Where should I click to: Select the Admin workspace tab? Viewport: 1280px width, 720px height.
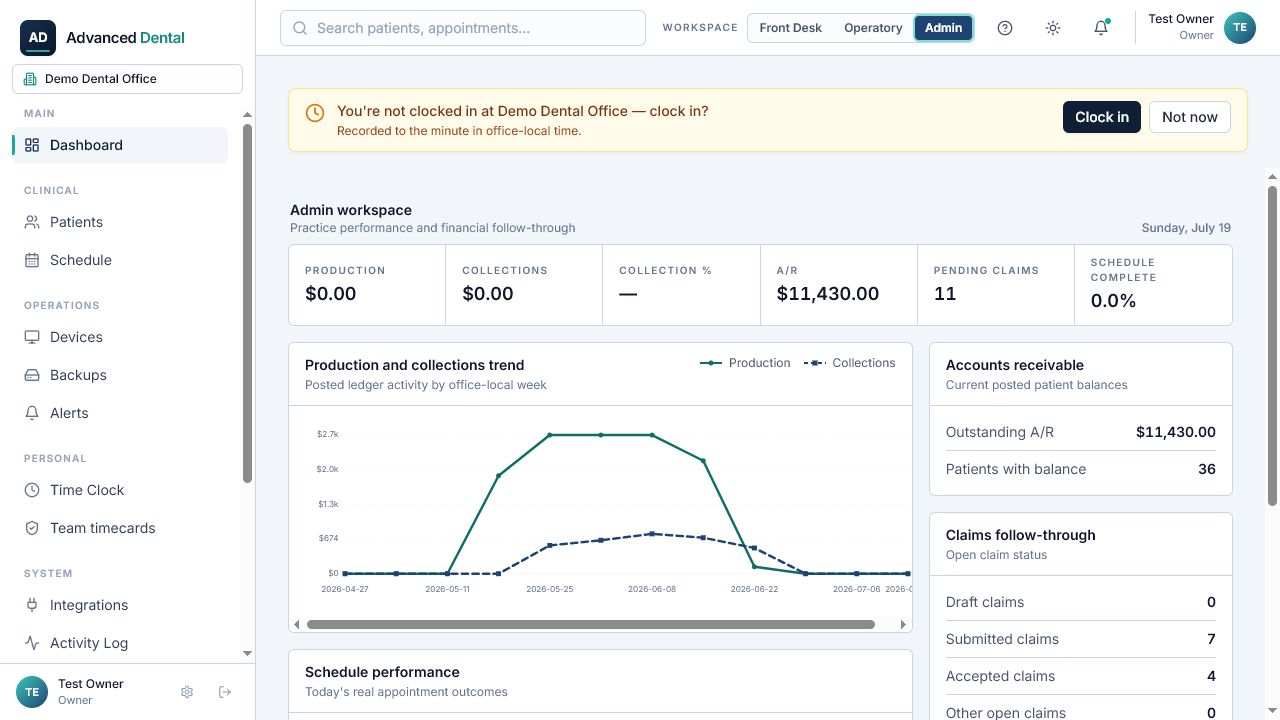[943, 28]
